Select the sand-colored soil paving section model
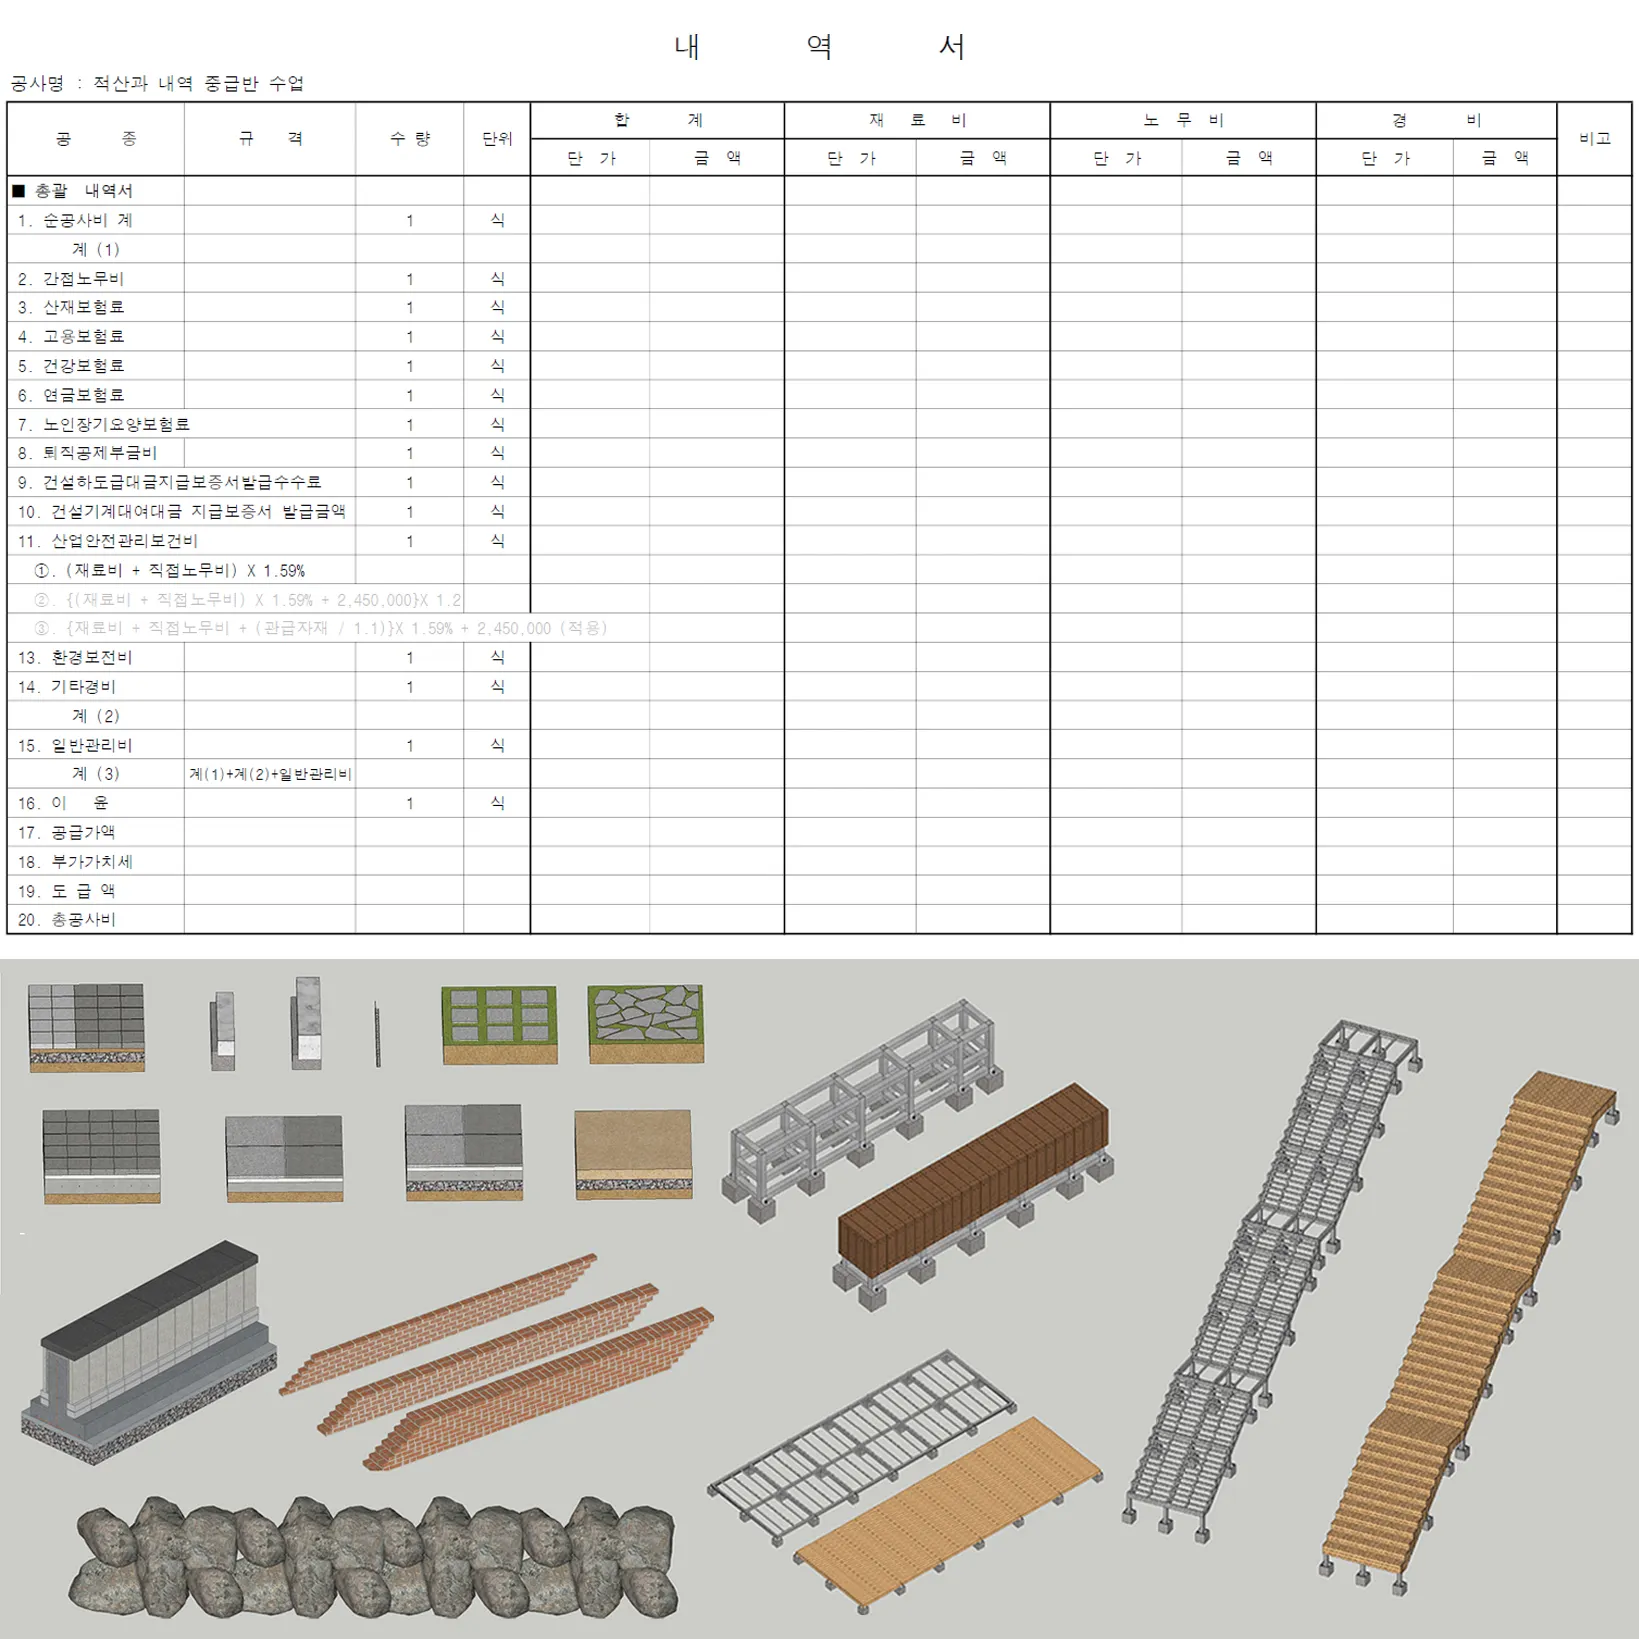This screenshot has width=1639, height=1639. [633, 1154]
